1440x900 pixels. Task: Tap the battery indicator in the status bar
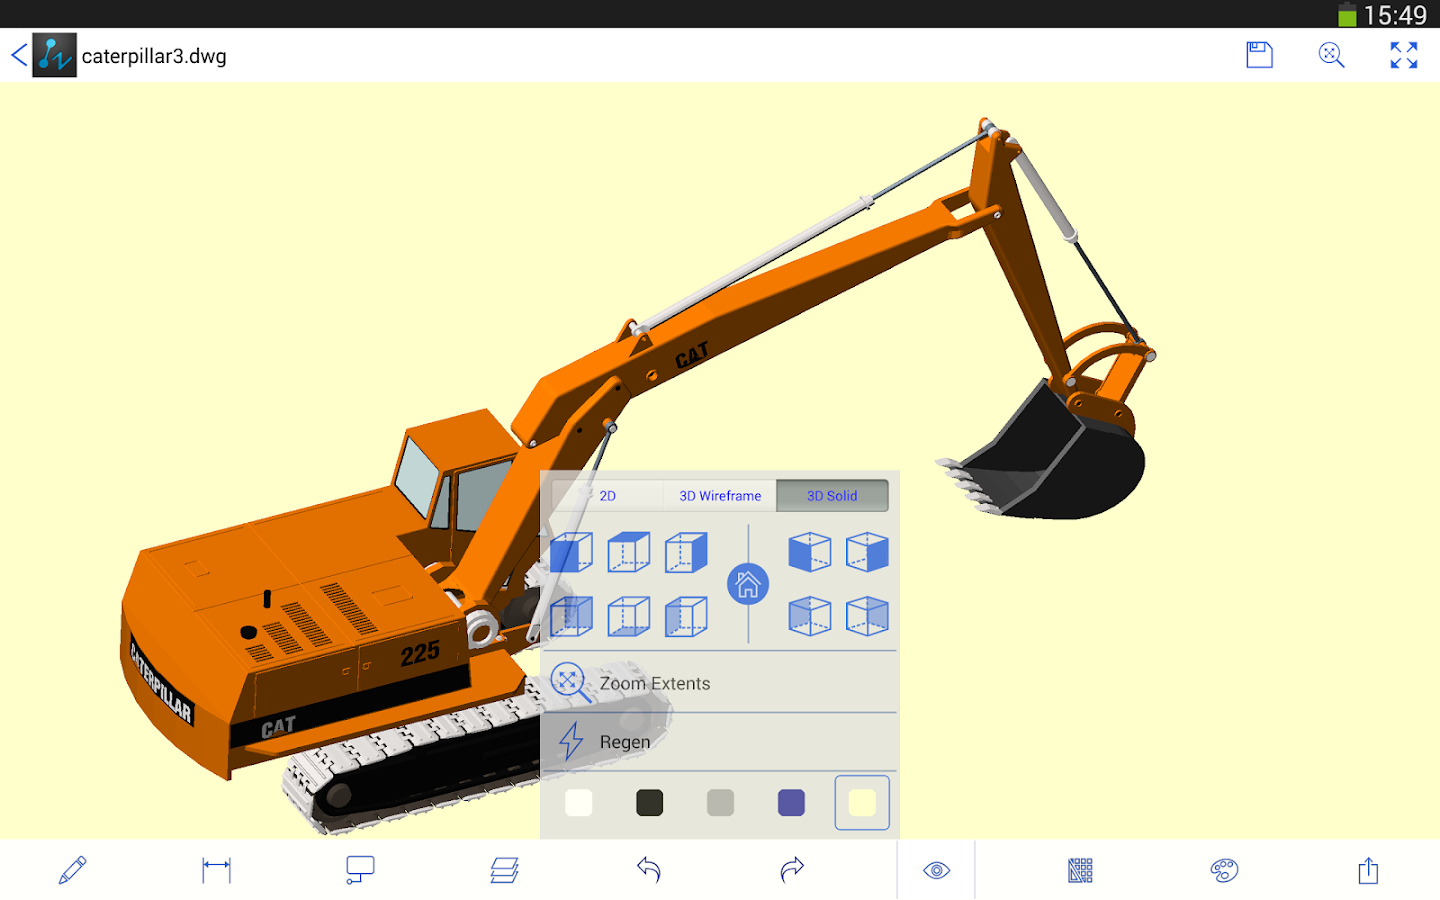click(x=1348, y=15)
